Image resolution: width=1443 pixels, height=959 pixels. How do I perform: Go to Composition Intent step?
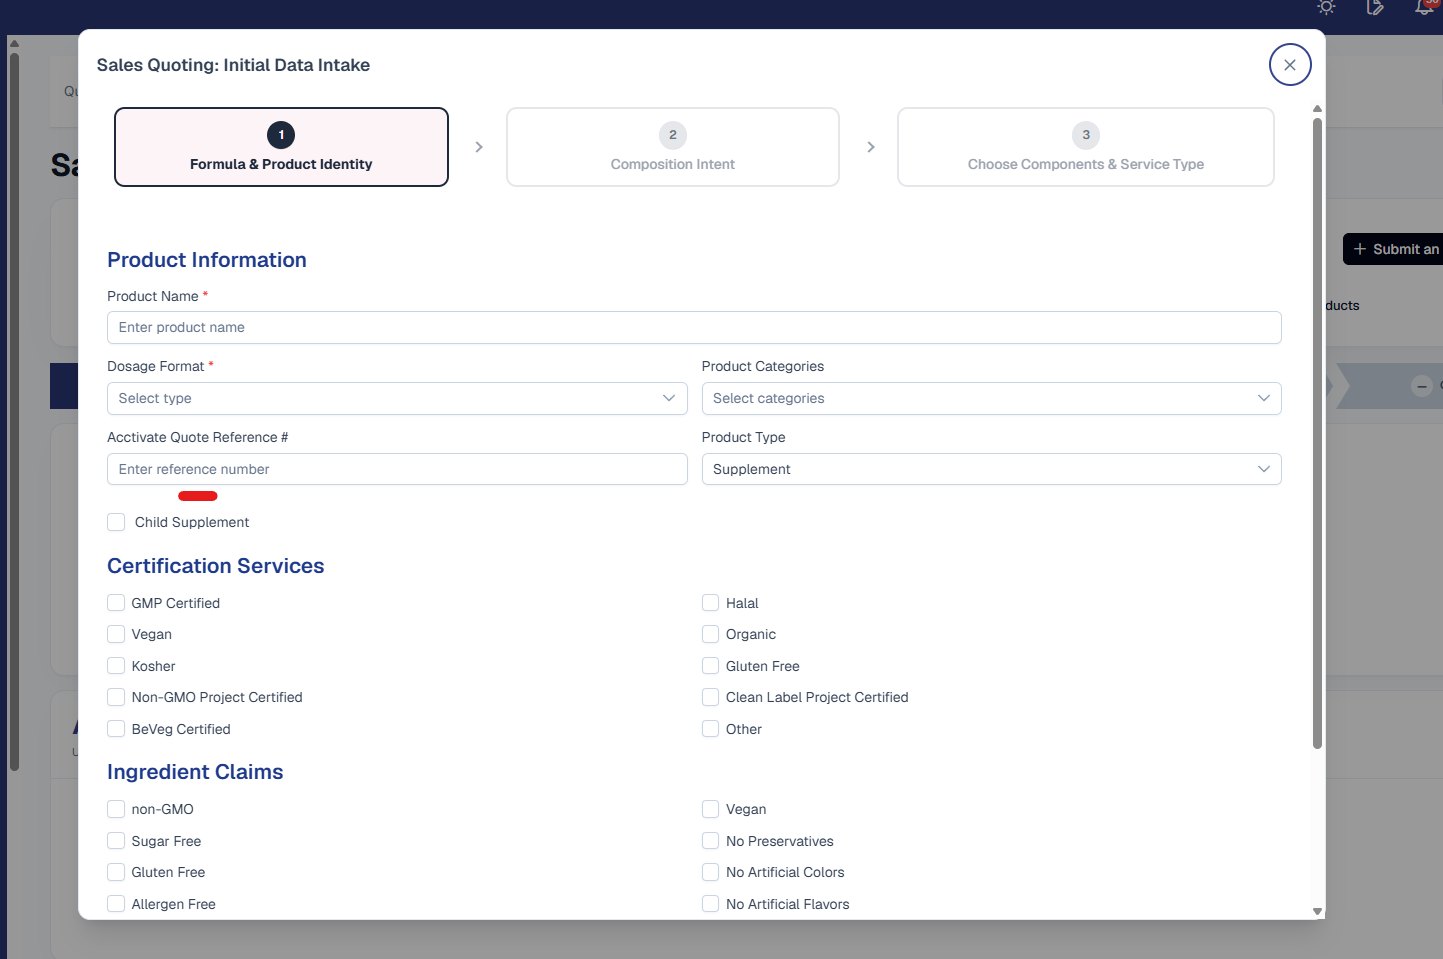pos(673,147)
